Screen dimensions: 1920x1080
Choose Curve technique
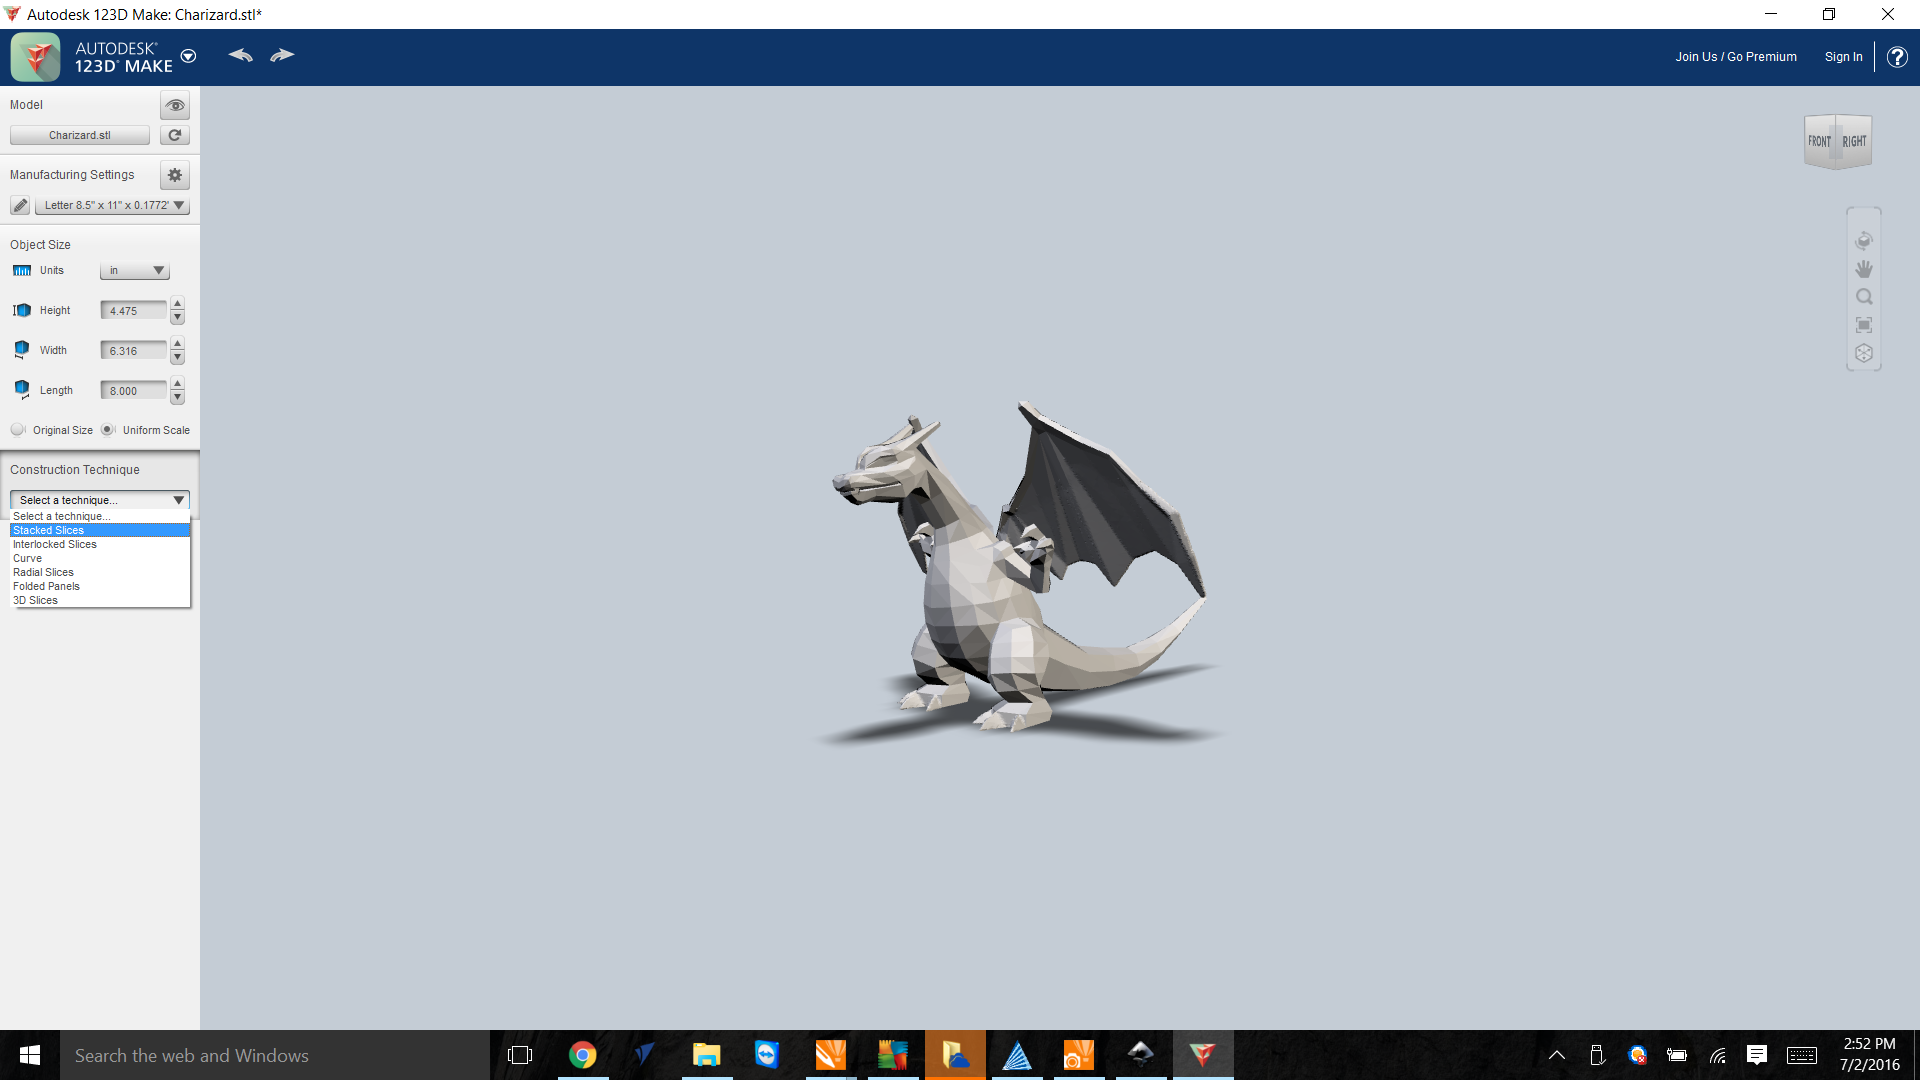click(100, 558)
